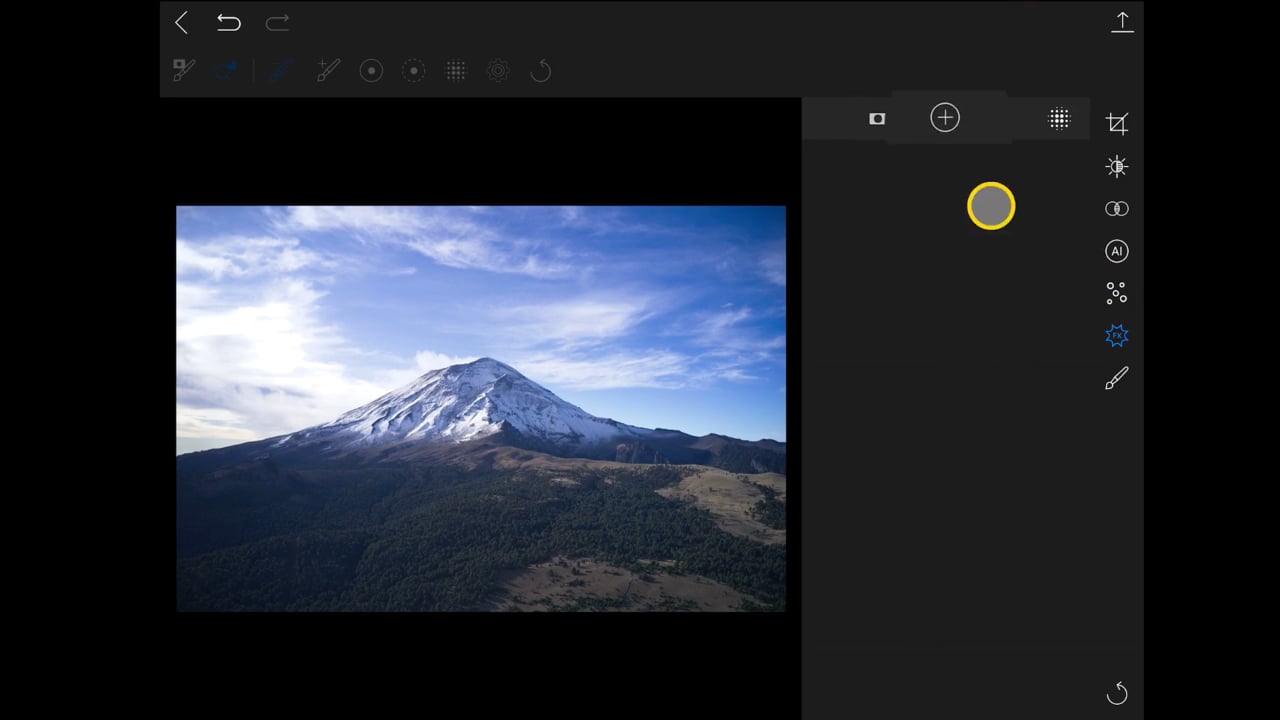Screen dimensions: 1280x720
Task: Undo the last edit
Action: click(x=229, y=23)
